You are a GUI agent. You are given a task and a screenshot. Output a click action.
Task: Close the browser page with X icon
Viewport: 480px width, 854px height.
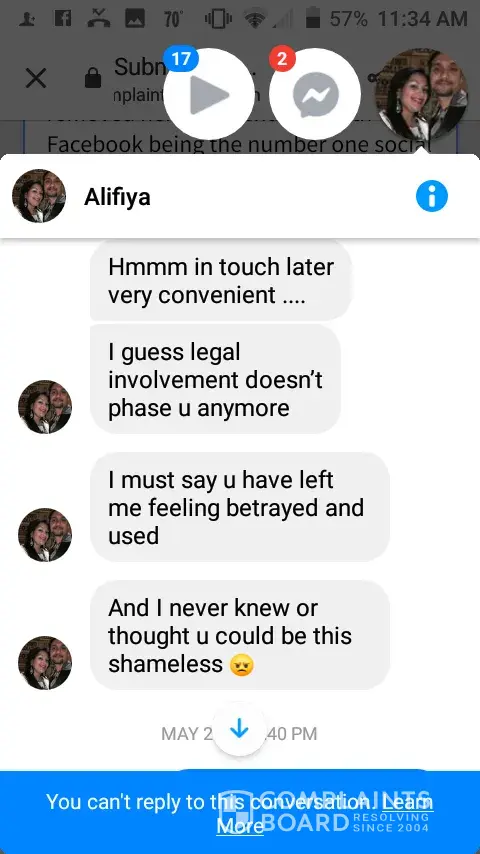click(x=36, y=79)
